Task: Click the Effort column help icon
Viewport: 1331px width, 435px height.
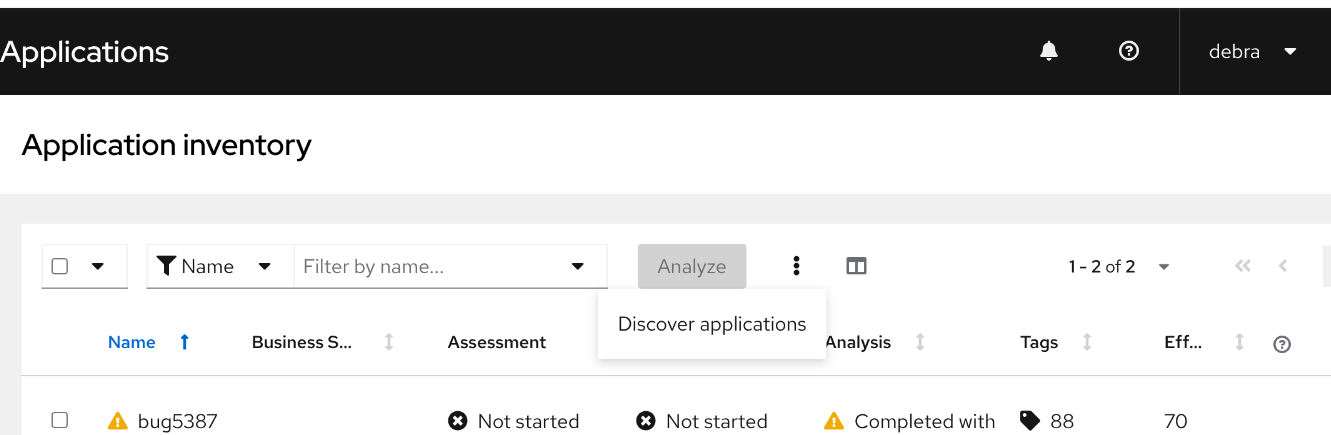Action: (1282, 343)
